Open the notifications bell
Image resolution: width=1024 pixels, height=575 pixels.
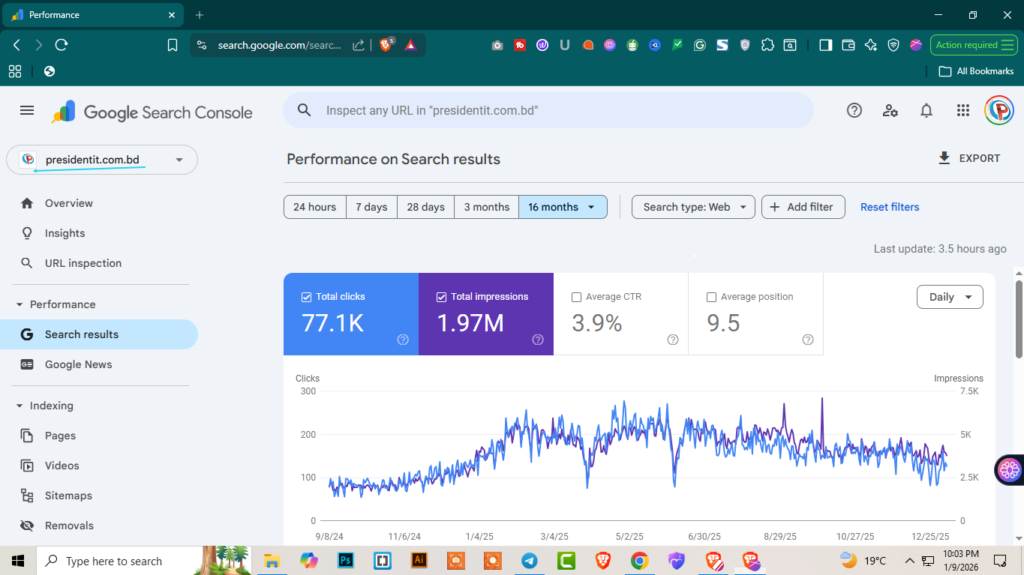tap(926, 110)
